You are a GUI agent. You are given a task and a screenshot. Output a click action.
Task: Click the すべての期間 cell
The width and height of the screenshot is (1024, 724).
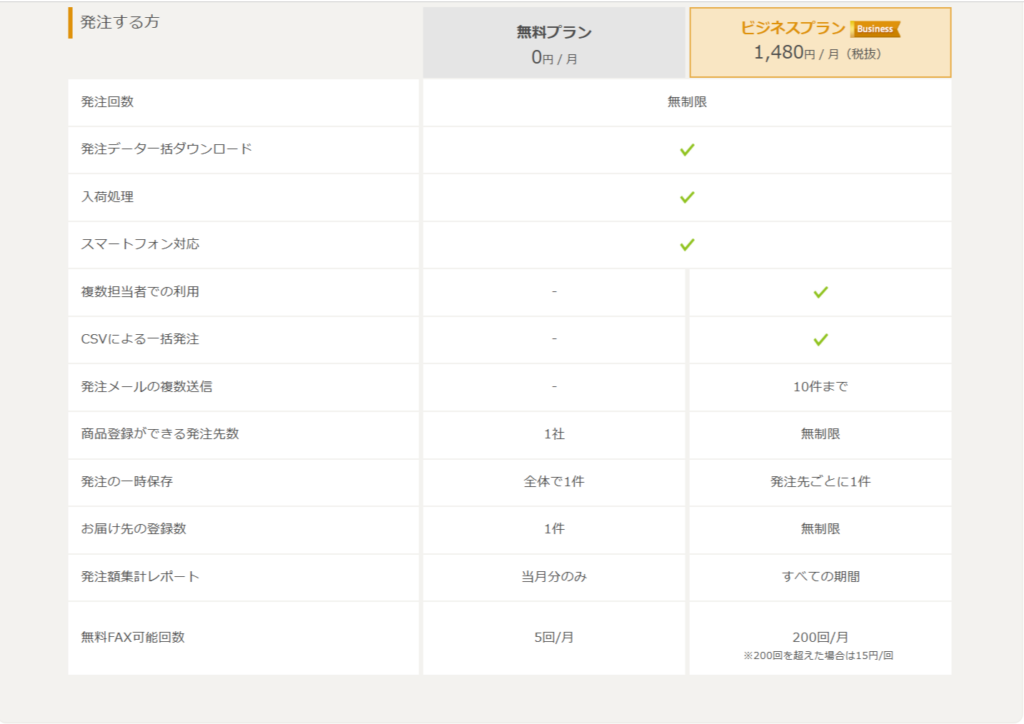(x=820, y=576)
